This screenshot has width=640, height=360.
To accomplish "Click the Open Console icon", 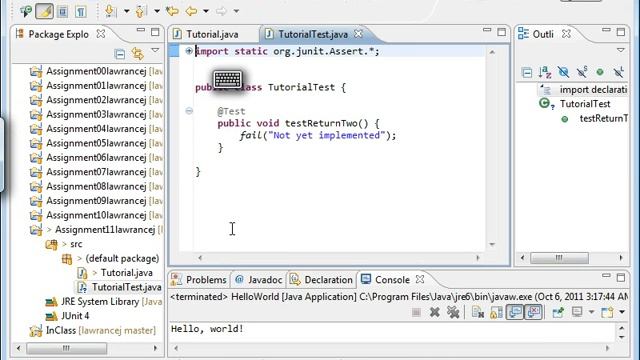I will (607, 312).
